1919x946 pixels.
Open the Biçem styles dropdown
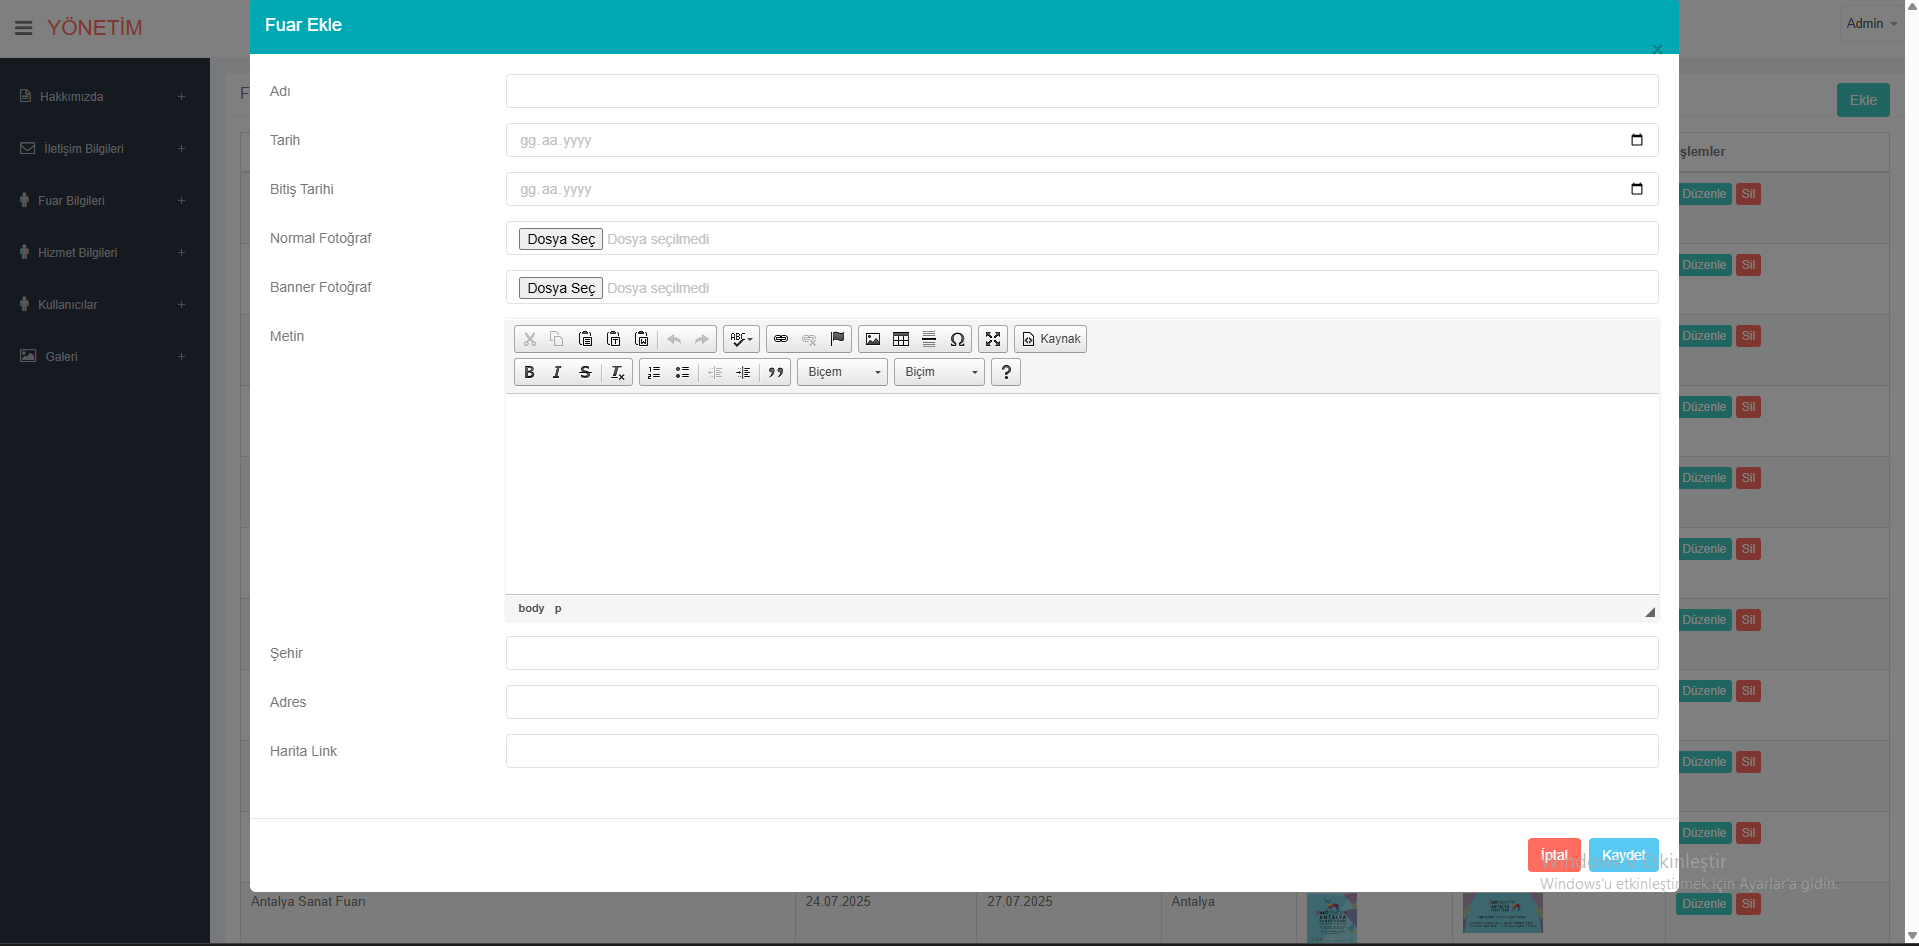click(842, 372)
